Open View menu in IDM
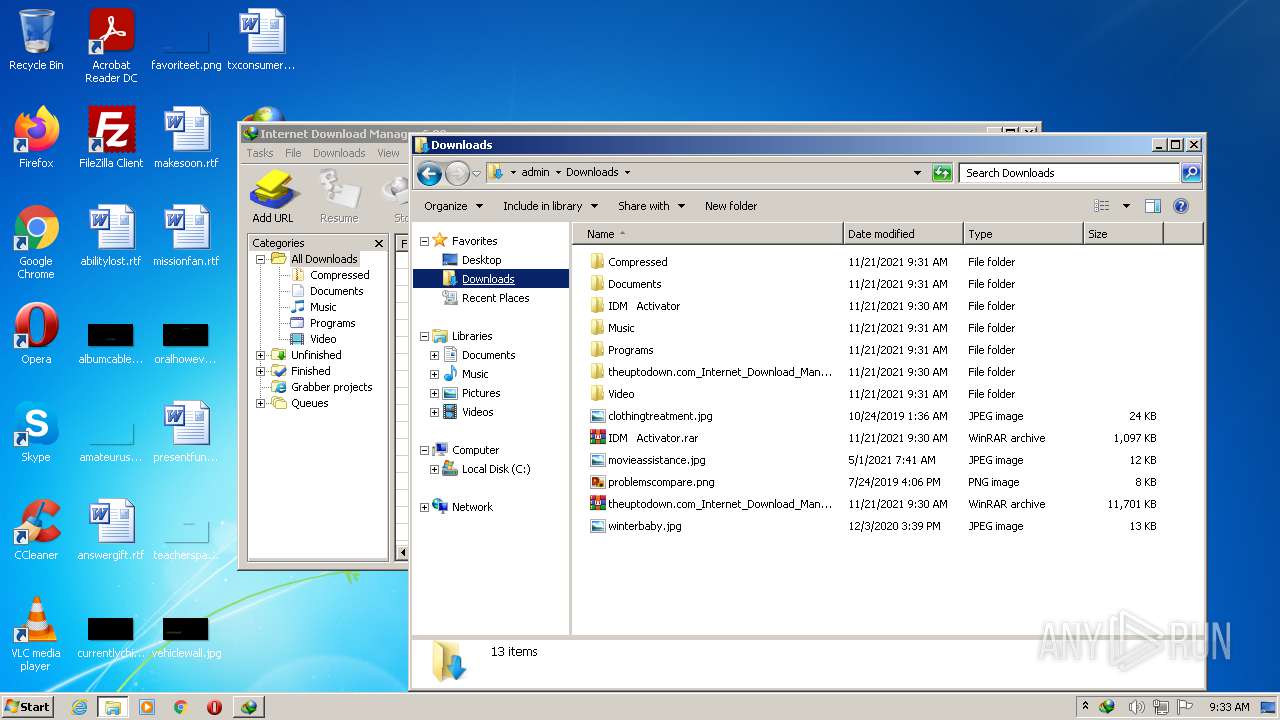Viewport: 1280px width, 720px height. click(x=388, y=153)
